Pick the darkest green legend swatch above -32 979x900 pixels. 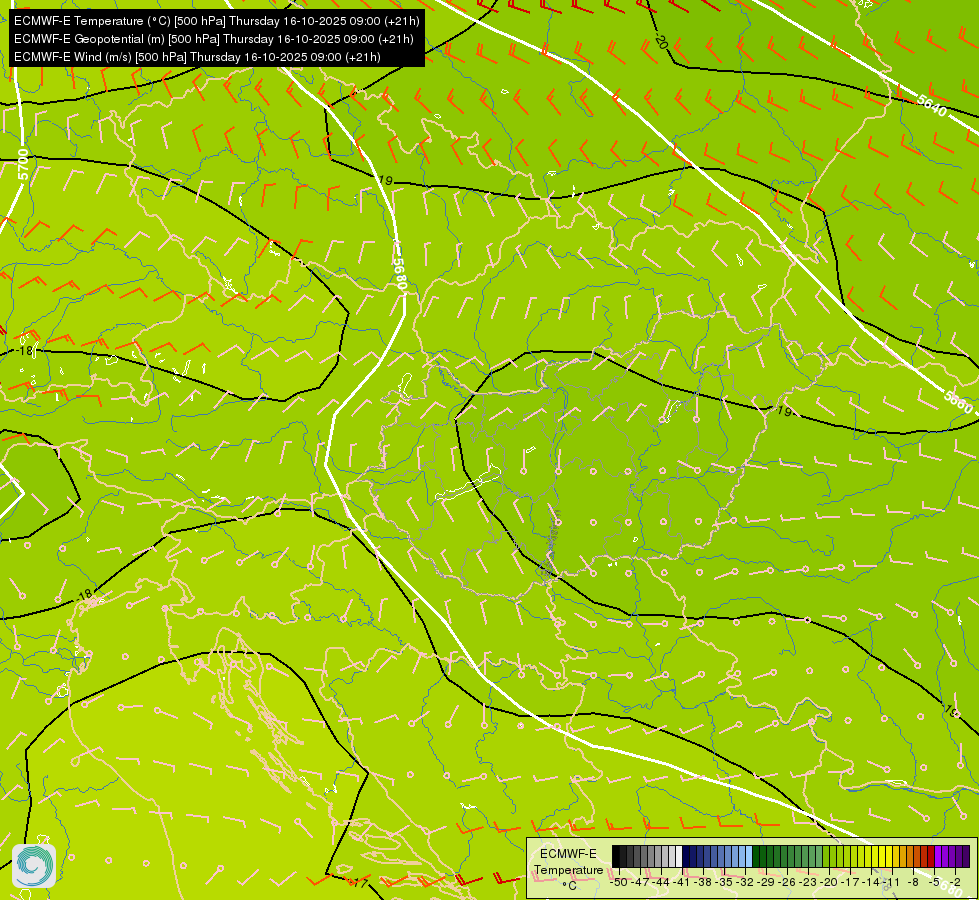point(756,856)
